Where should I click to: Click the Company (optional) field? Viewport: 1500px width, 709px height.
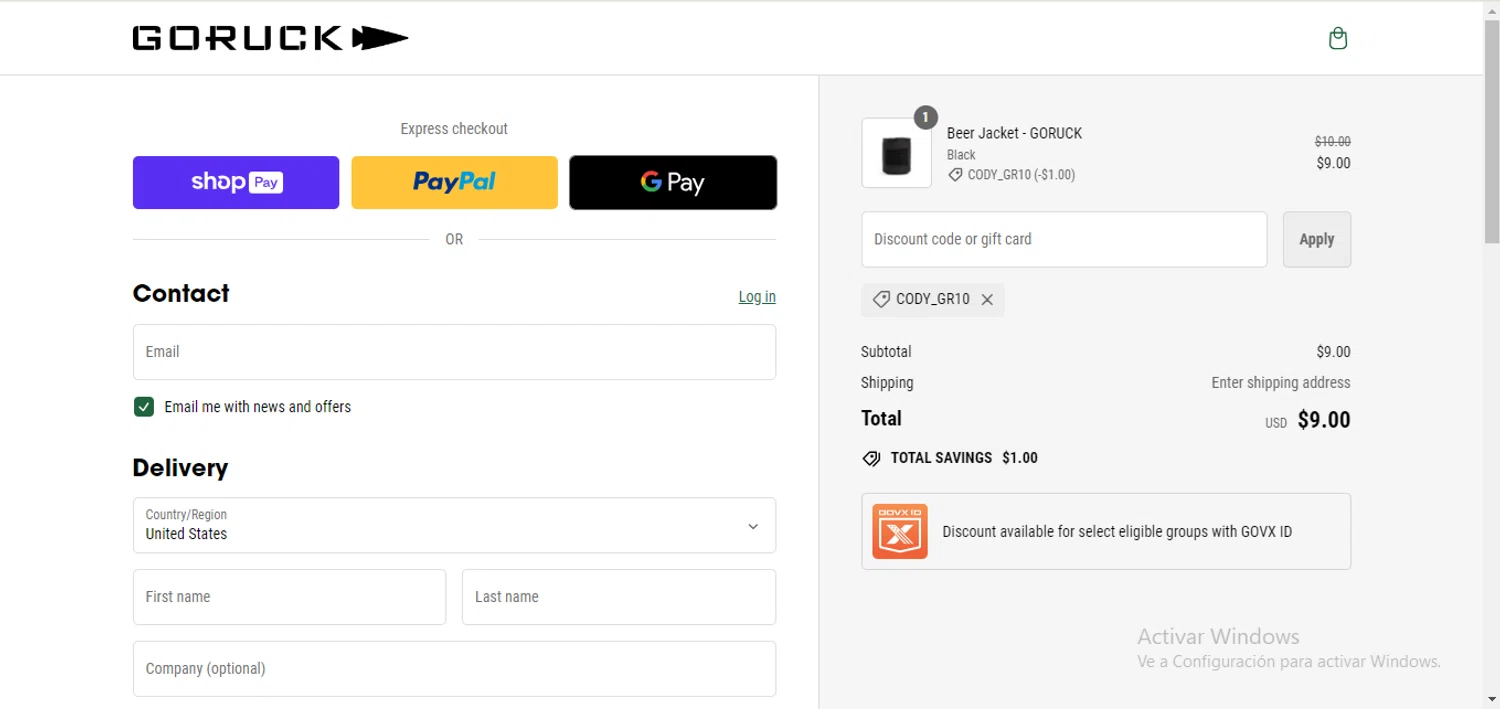(454, 668)
